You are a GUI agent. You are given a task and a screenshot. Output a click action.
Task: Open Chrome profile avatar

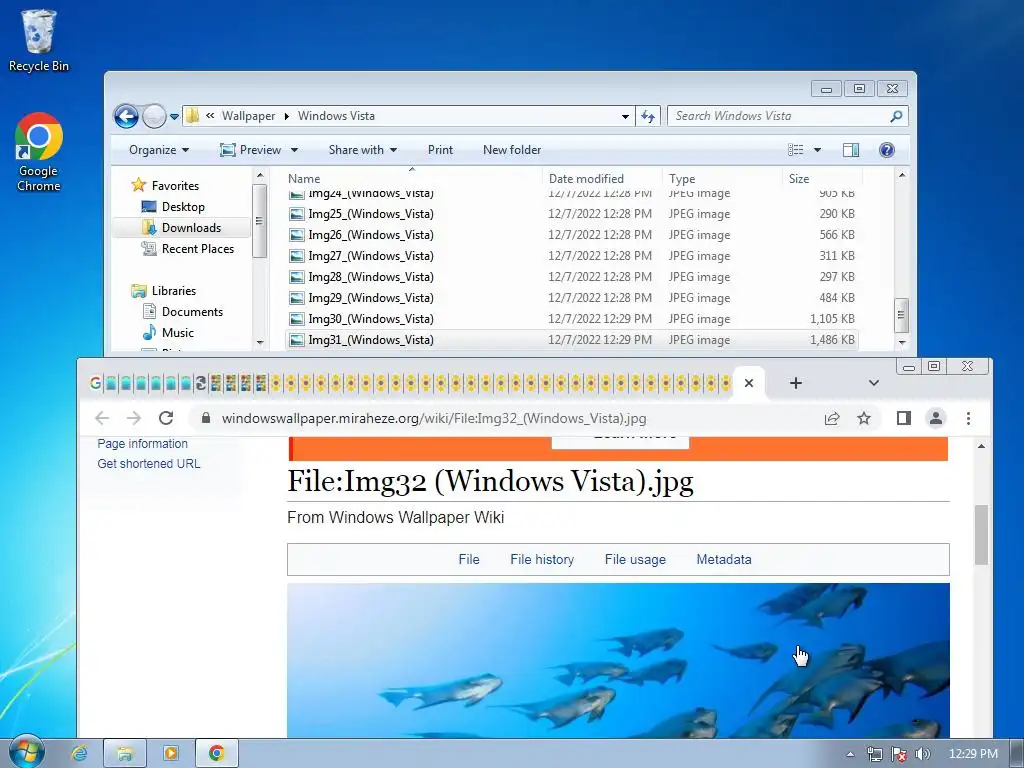pyautogui.click(x=936, y=419)
